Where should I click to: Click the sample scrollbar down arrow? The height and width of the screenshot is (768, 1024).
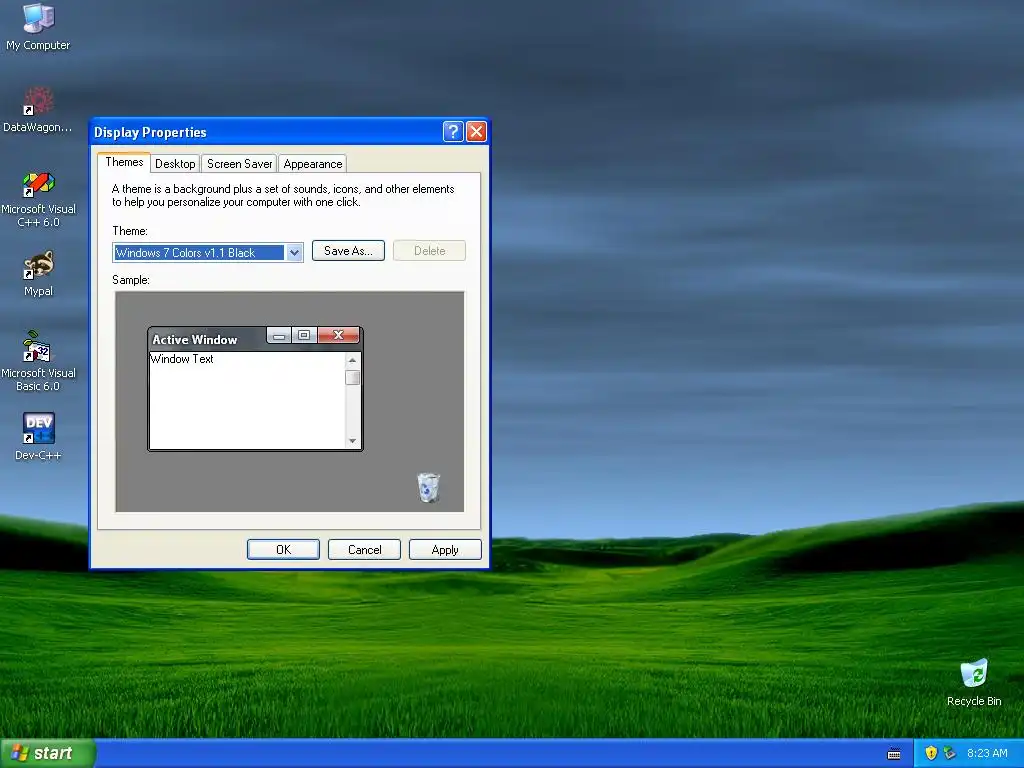coord(353,441)
